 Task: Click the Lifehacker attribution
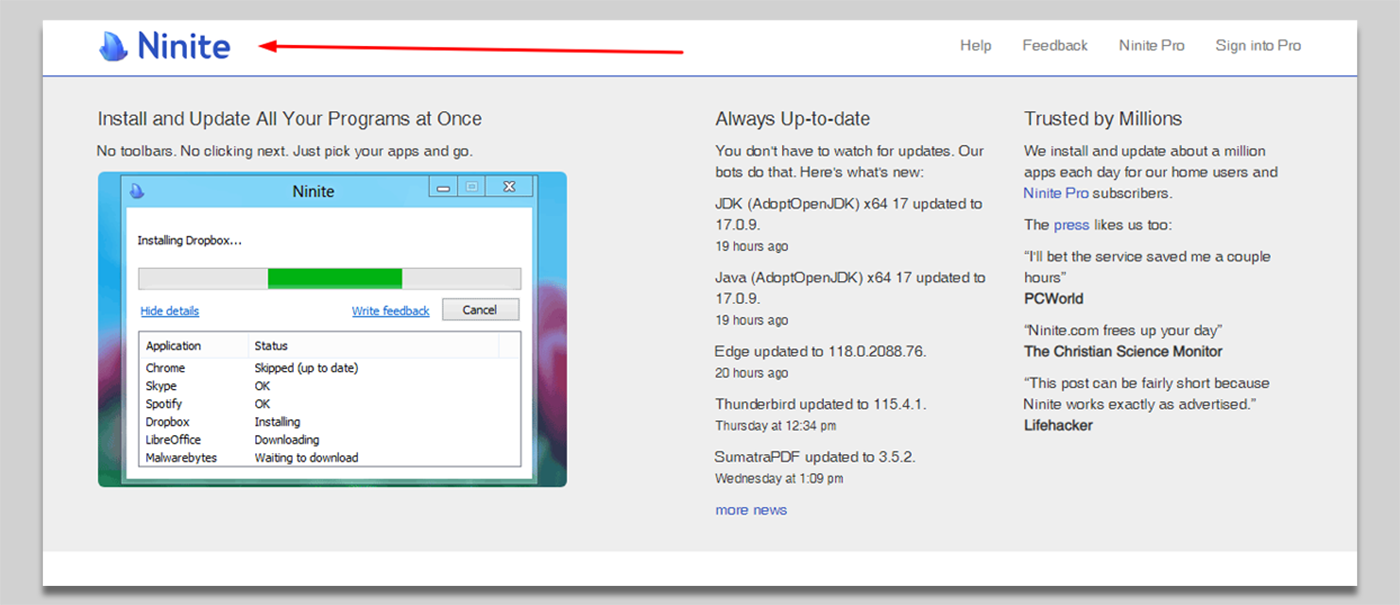[x=1058, y=426]
